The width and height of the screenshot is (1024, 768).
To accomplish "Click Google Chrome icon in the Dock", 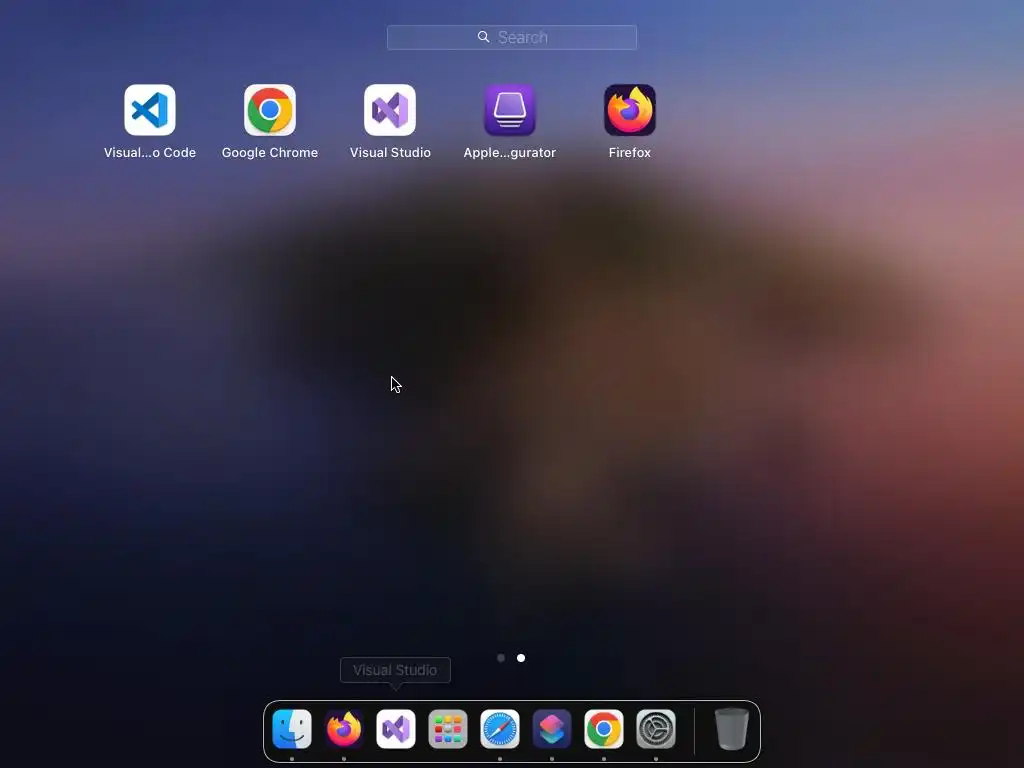I will pyautogui.click(x=604, y=729).
